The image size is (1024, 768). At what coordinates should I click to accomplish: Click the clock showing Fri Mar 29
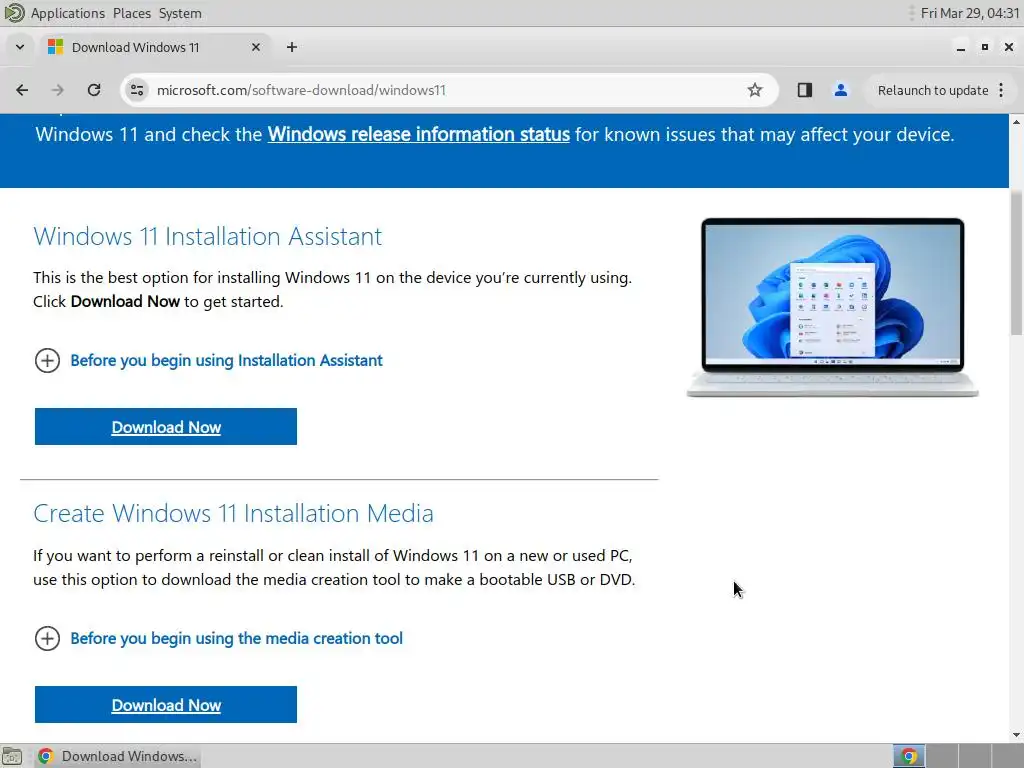click(x=970, y=13)
